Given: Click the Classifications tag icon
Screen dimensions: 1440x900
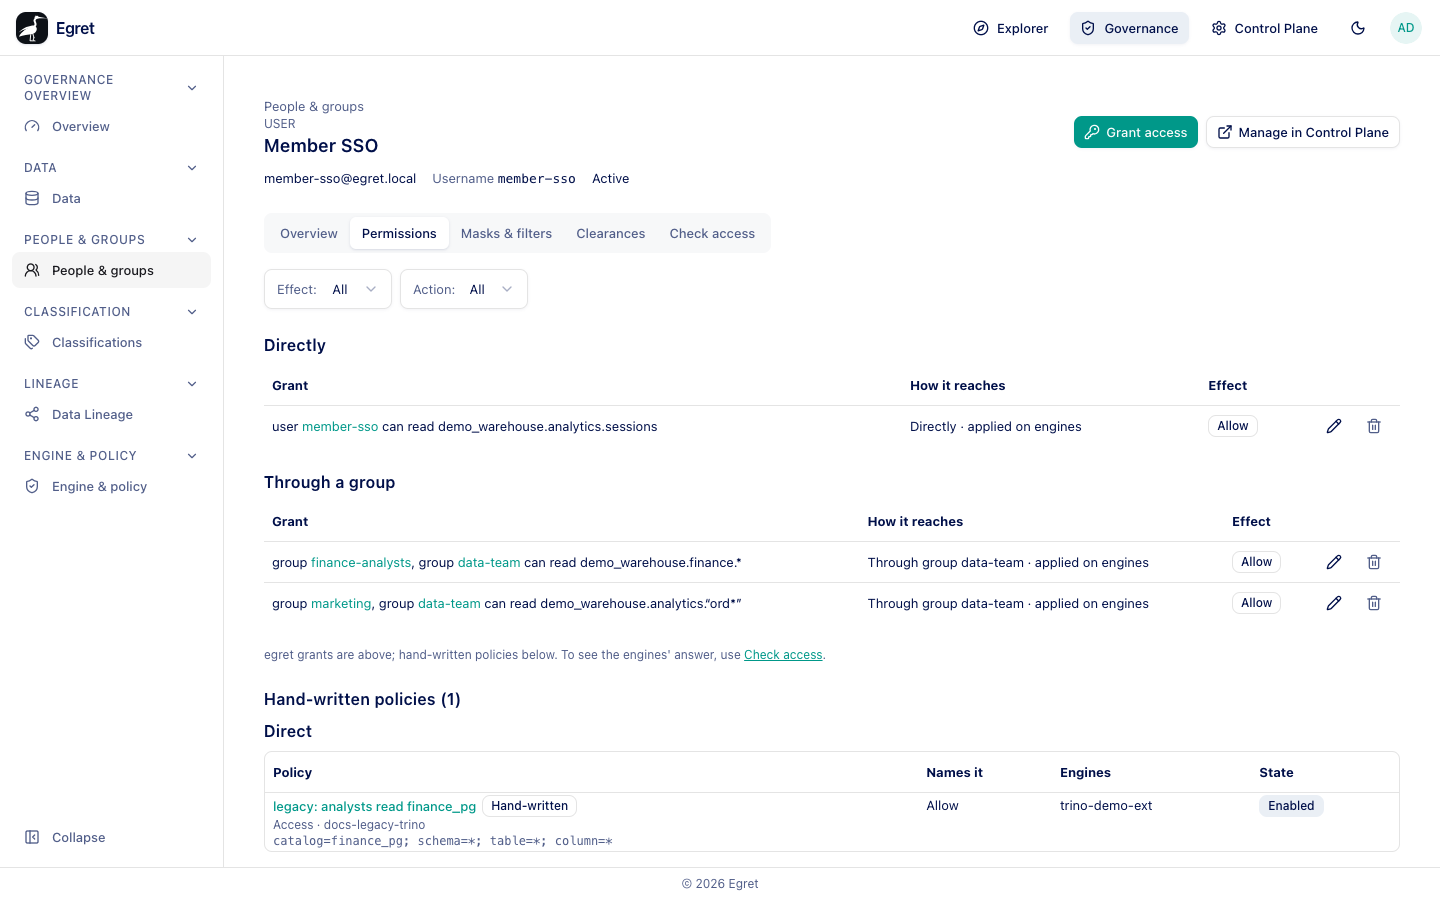Looking at the screenshot, I should (x=32, y=342).
